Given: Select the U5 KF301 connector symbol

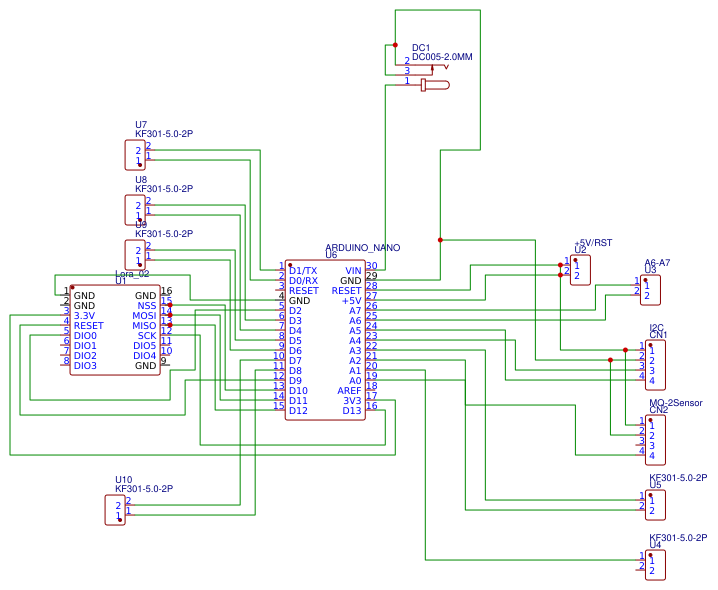Looking at the screenshot, I should (x=655, y=505).
